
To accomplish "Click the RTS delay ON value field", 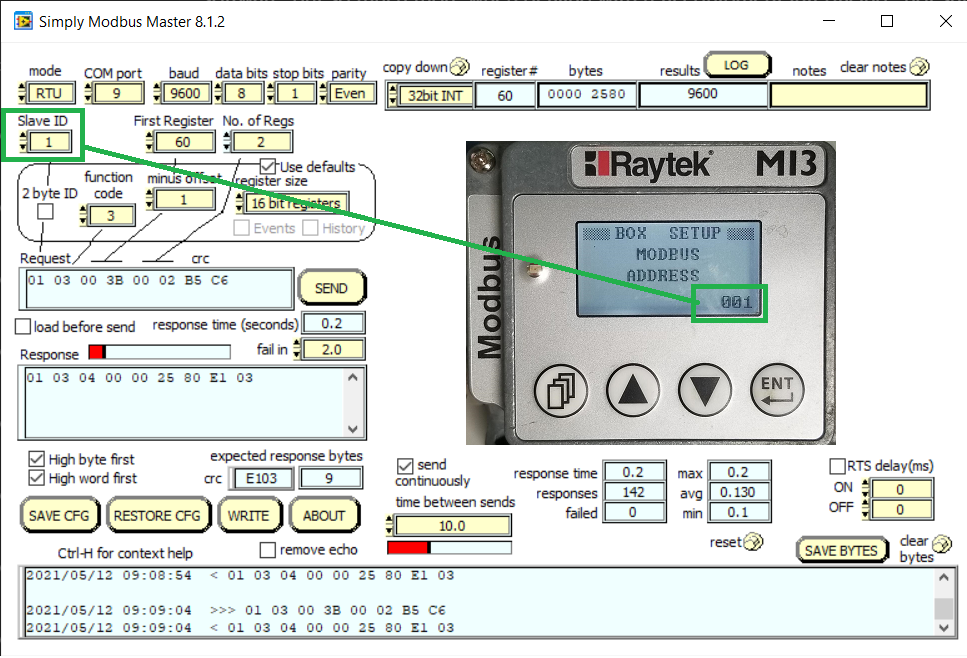I will pos(900,489).
